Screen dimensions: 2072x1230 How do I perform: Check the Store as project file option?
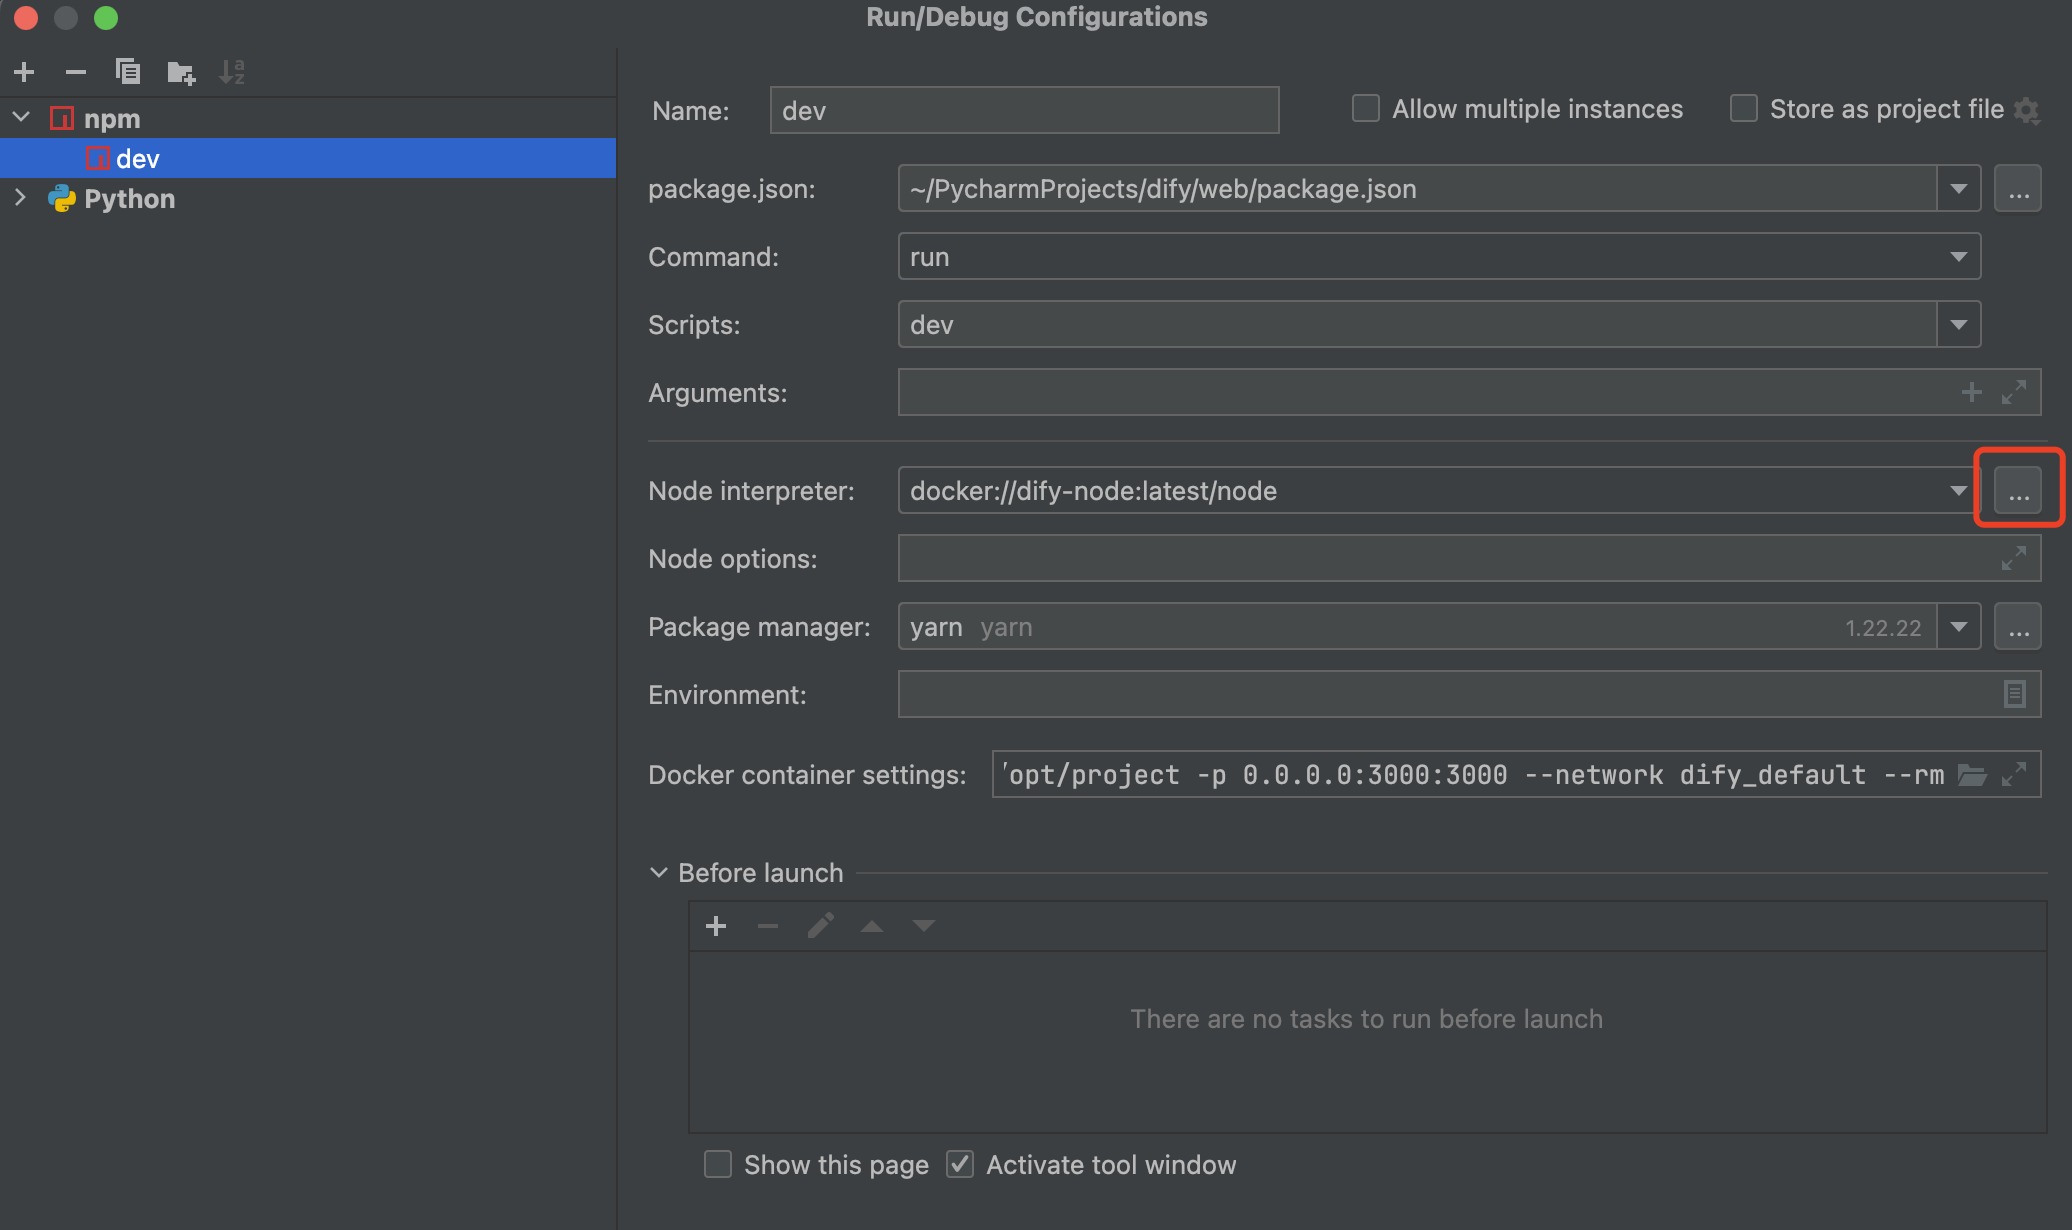click(x=1744, y=108)
